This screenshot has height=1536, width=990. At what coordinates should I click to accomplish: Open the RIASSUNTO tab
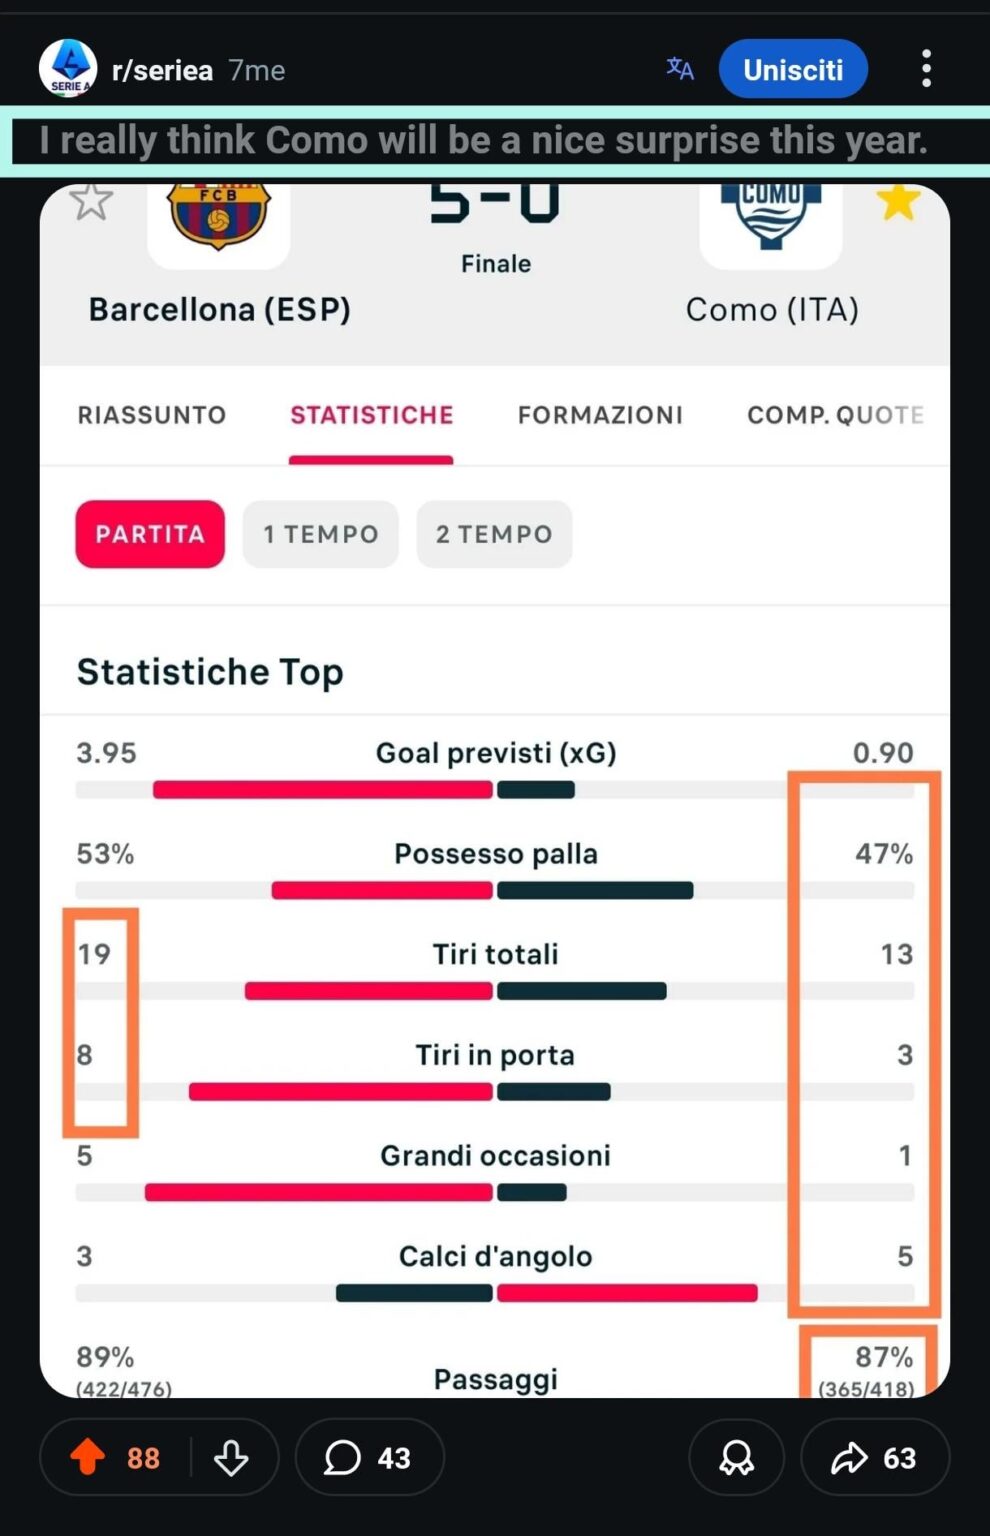(152, 415)
